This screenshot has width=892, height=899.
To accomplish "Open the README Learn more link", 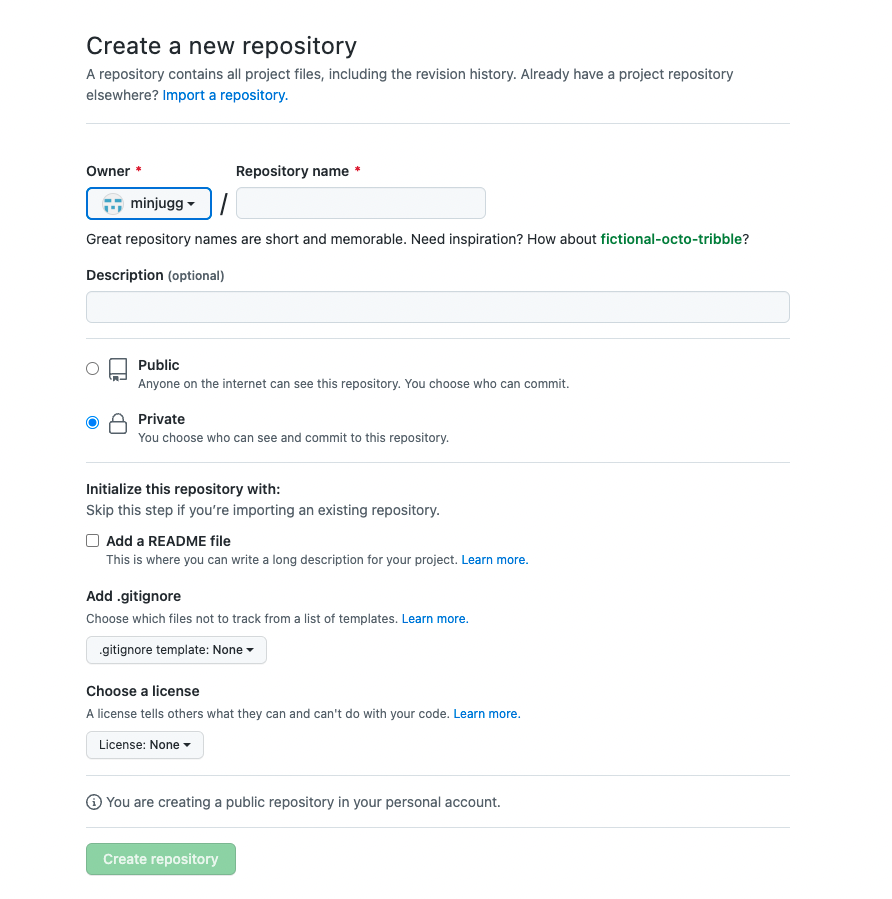I will pos(495,560).
